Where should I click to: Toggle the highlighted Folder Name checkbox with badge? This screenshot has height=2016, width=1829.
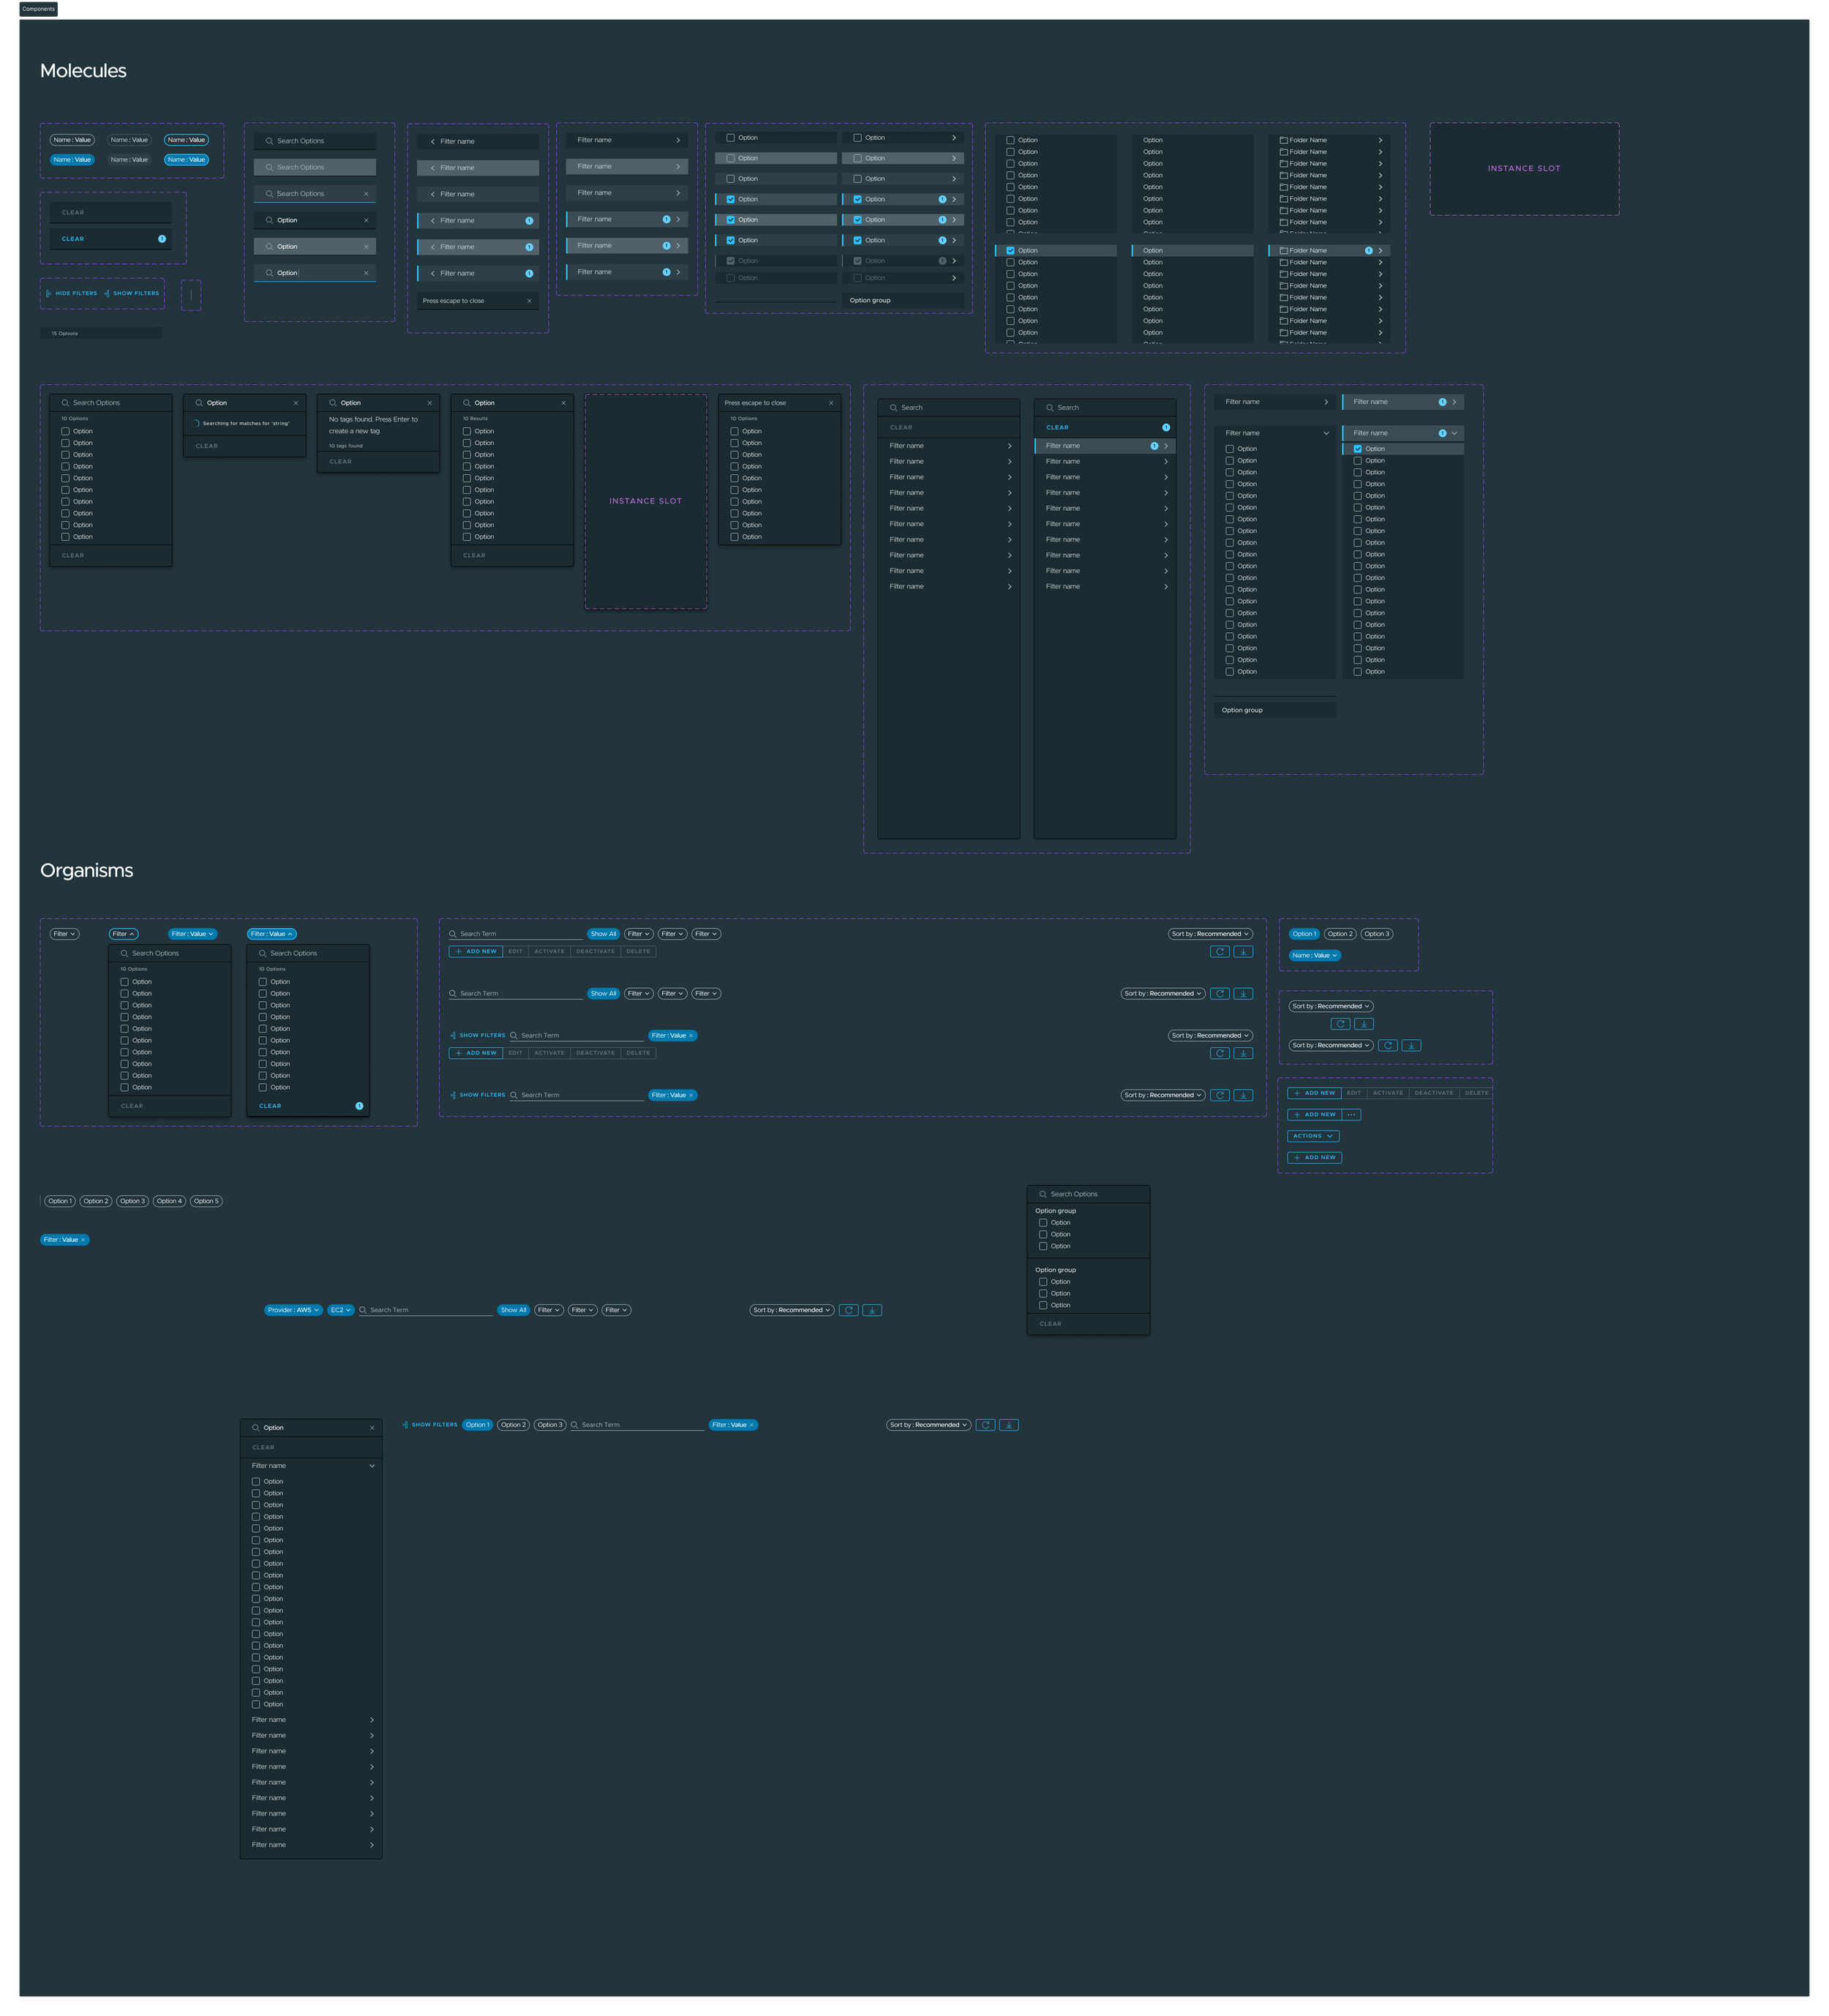click(1283, 251)
